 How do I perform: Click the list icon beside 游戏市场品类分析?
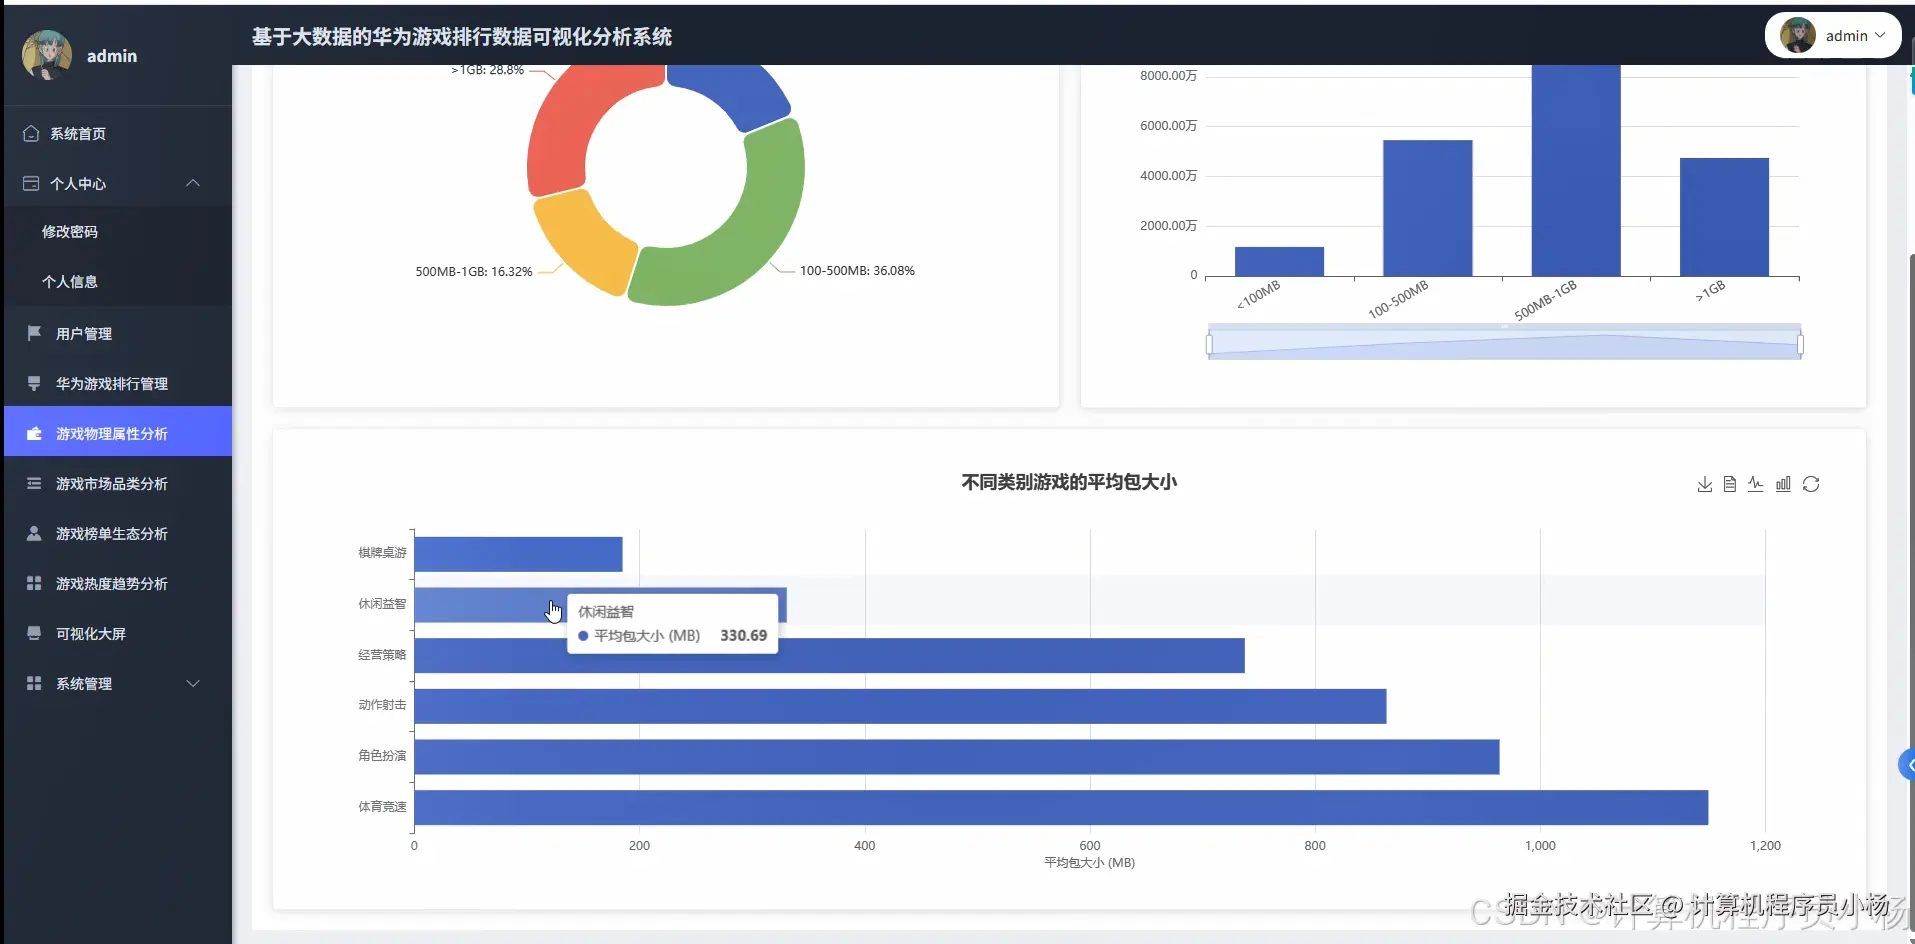[x=34, y=483]
